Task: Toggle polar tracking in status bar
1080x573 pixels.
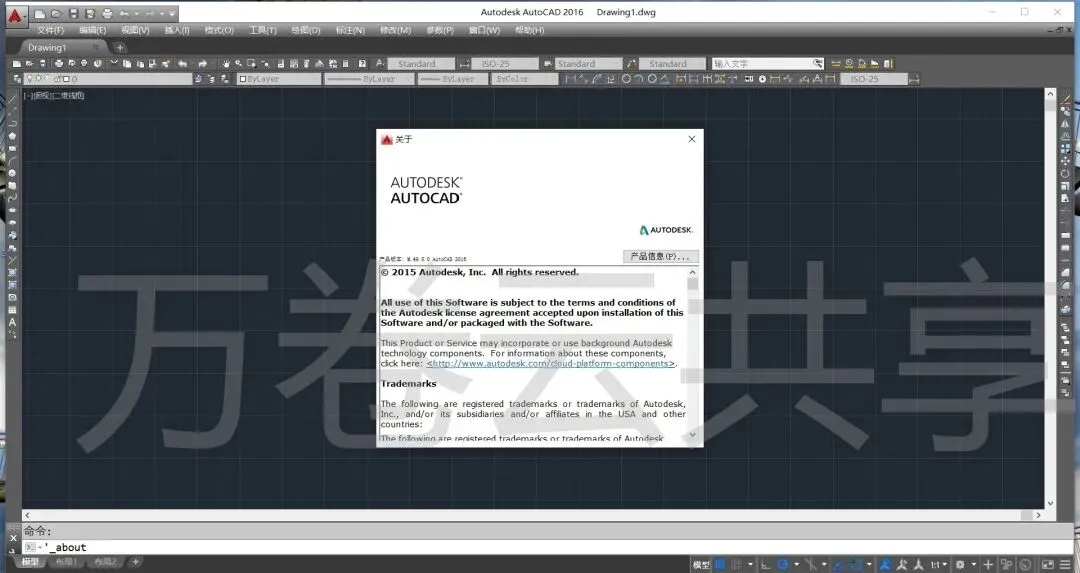Action: point(782,565)
